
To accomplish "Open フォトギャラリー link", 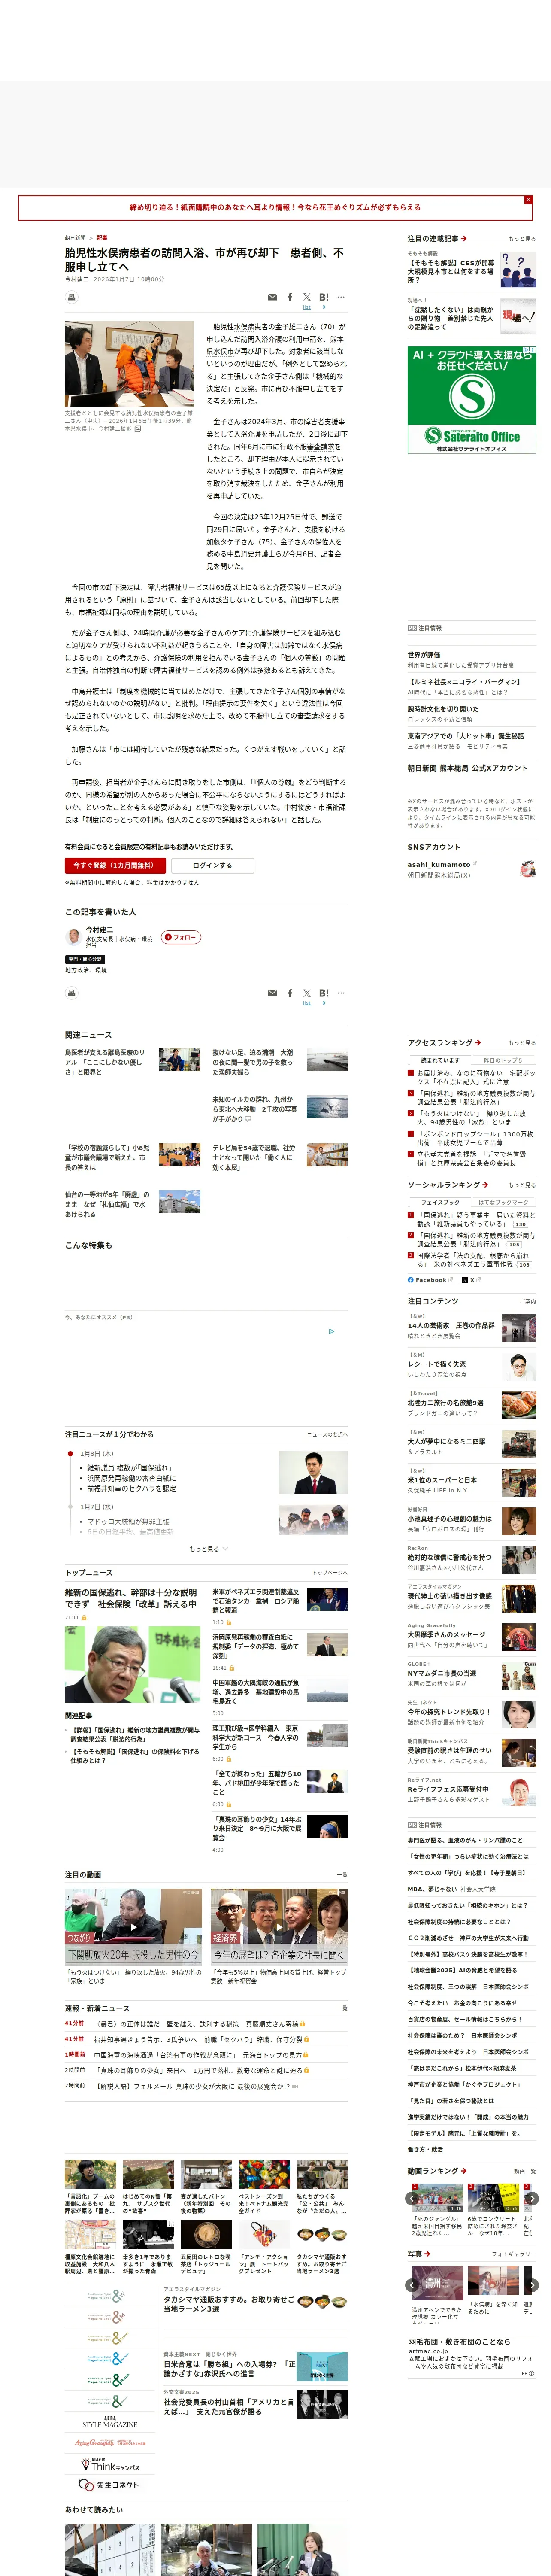I will (514, 2254).
